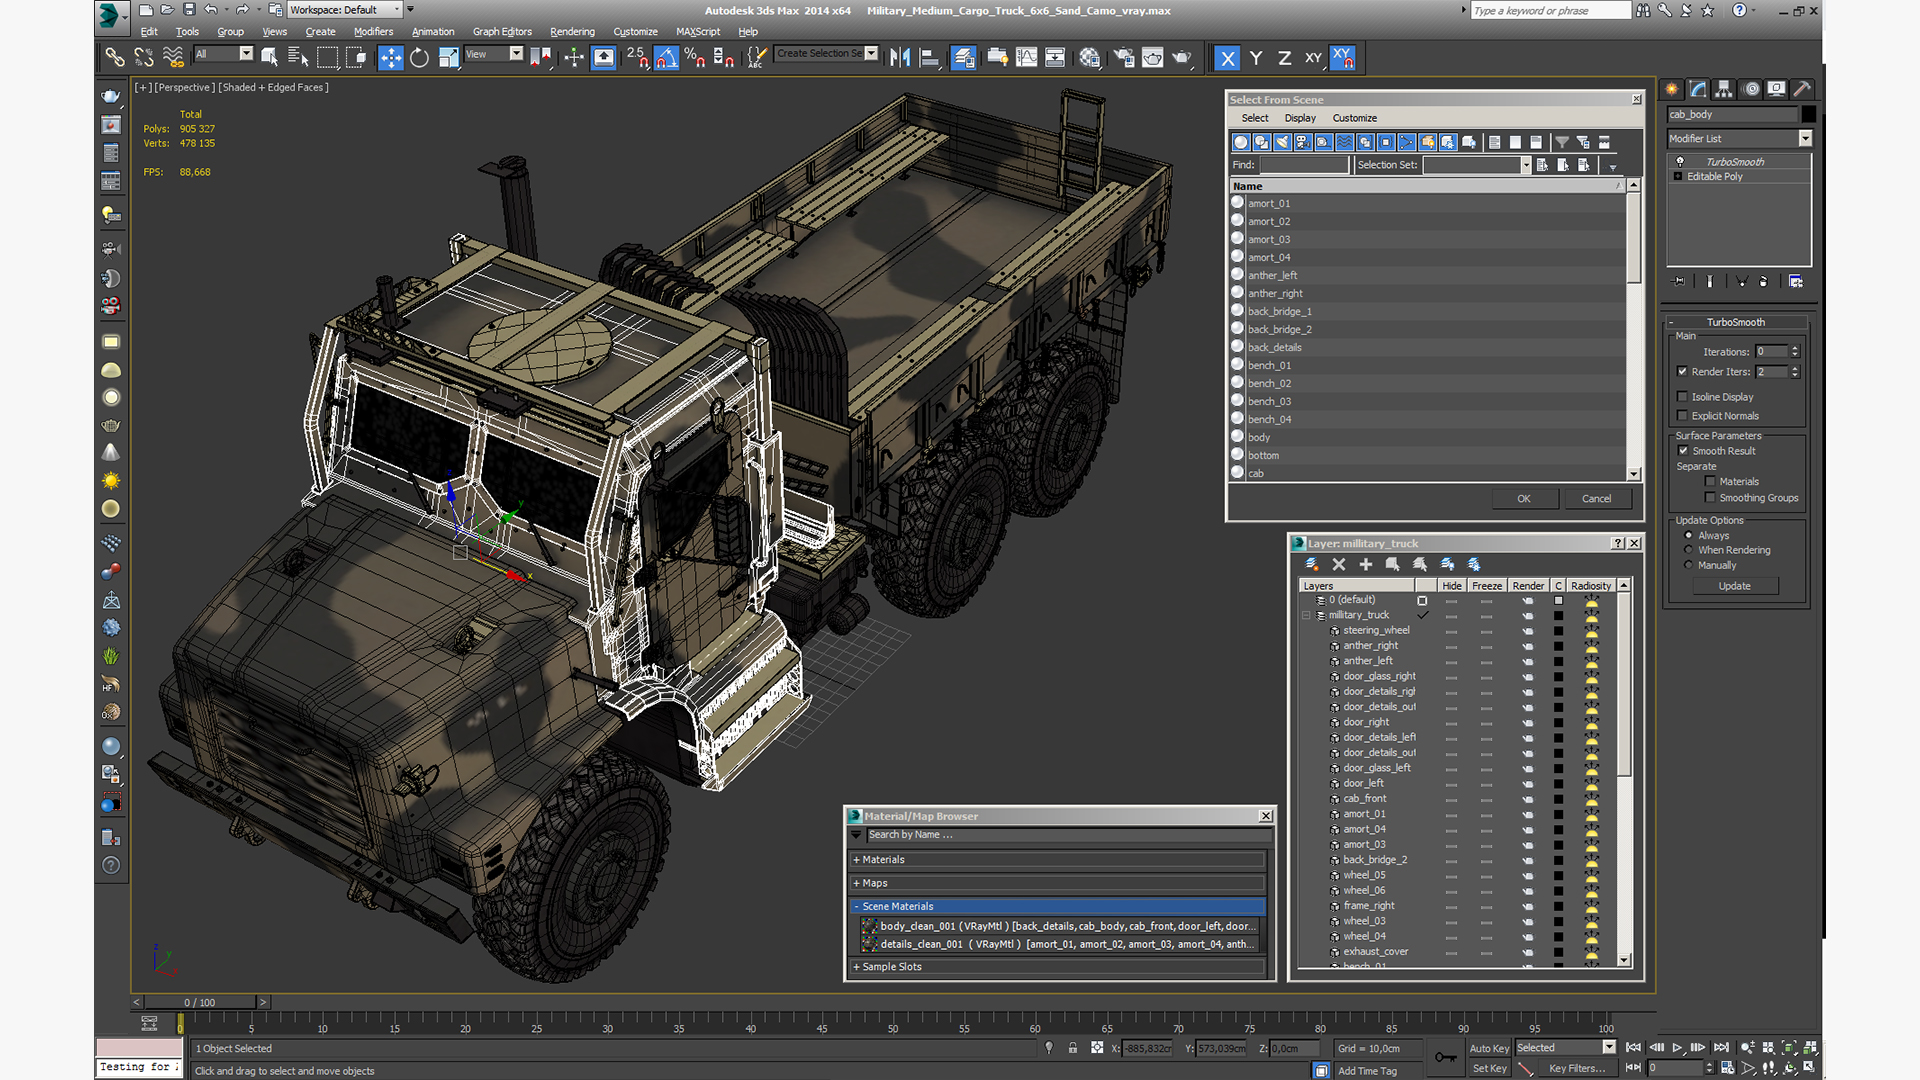Open the Selection Set dropdown in Select From Scene

coord(1477,165)
